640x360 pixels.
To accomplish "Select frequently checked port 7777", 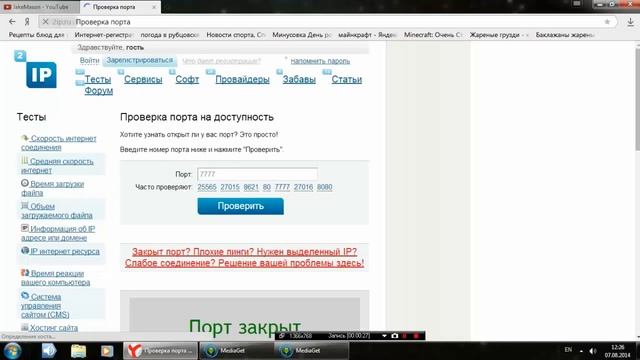I will click(x=282, y=187).
